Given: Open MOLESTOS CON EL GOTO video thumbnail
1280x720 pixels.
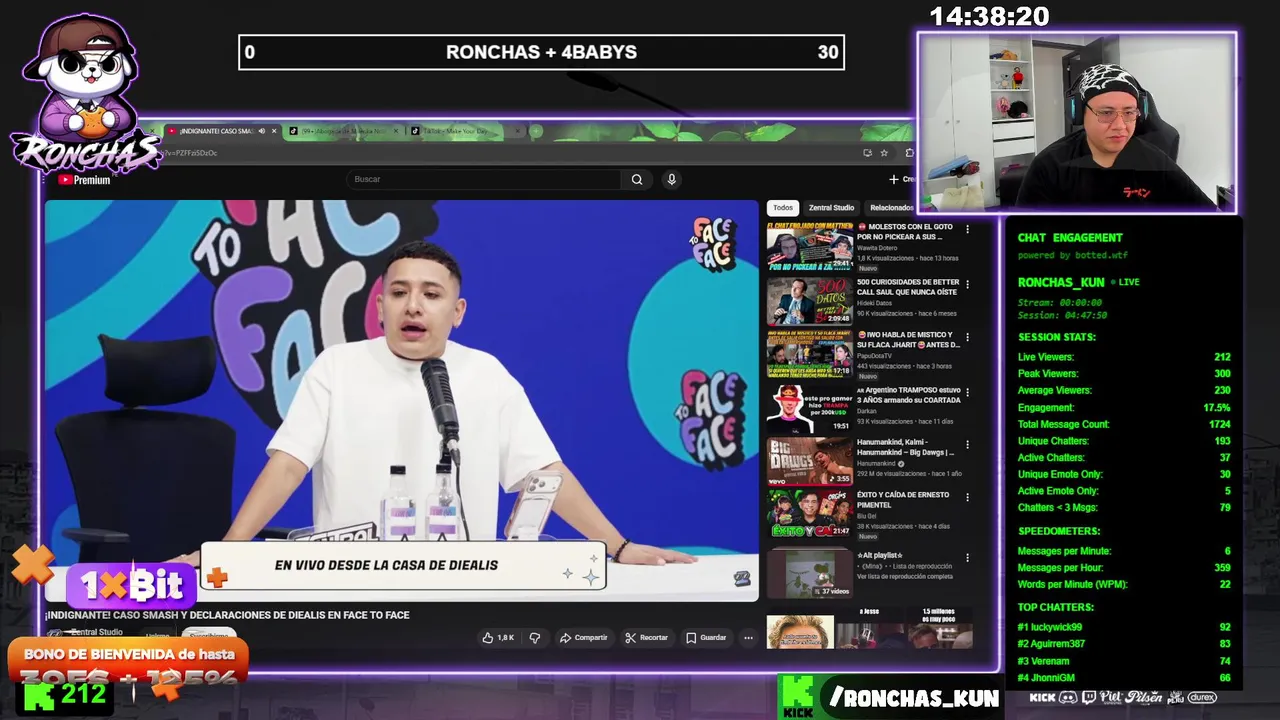Looking at the screenshot, I should coord(809,247).
